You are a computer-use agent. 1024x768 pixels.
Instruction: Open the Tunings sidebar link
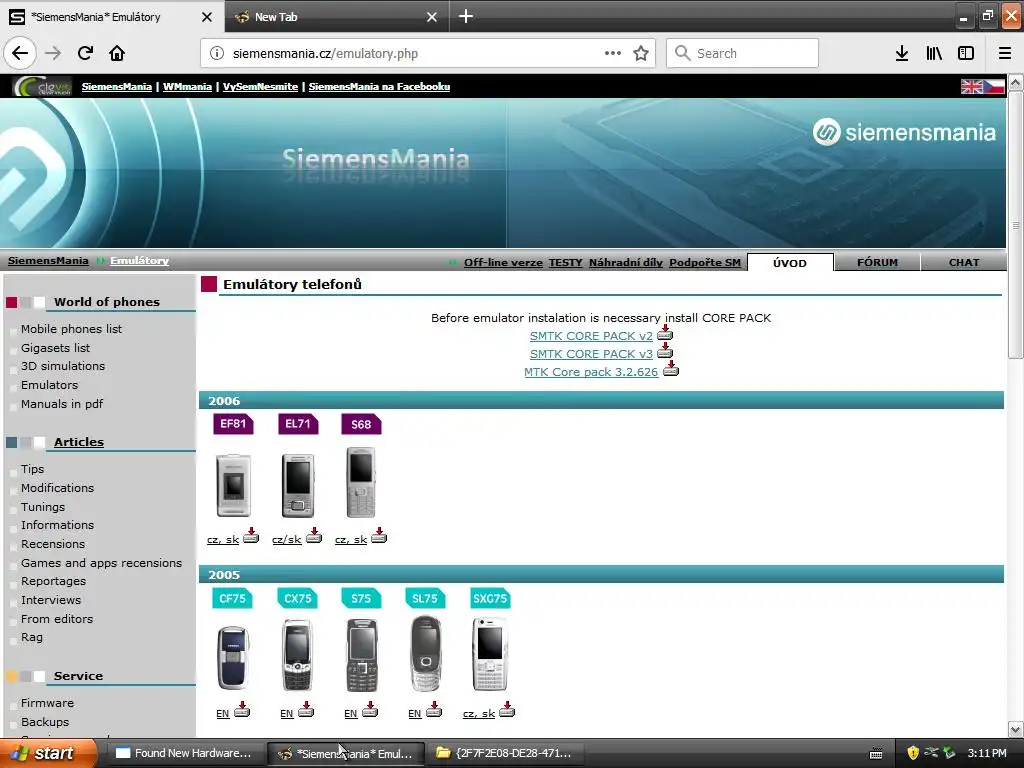43,507
